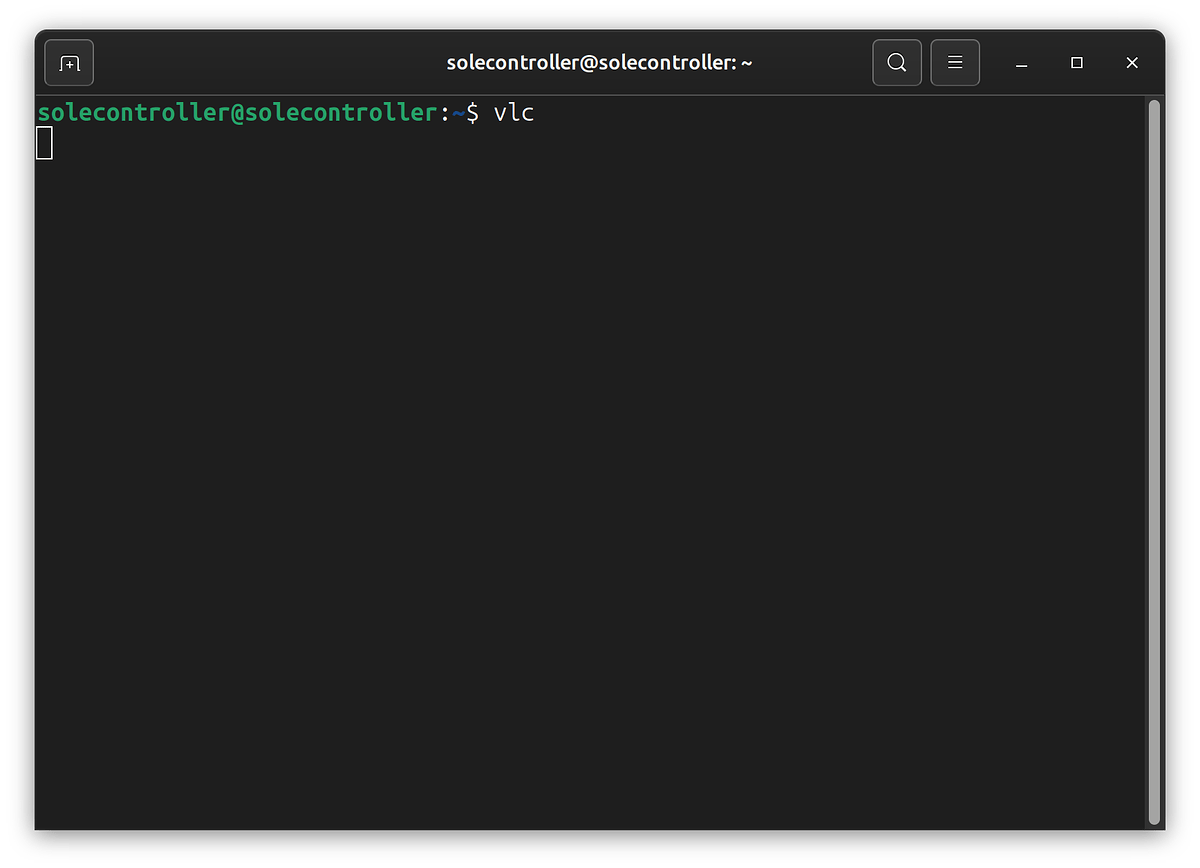
Task: Click the window title text in header bar
Action: click(x=599, y=63)
